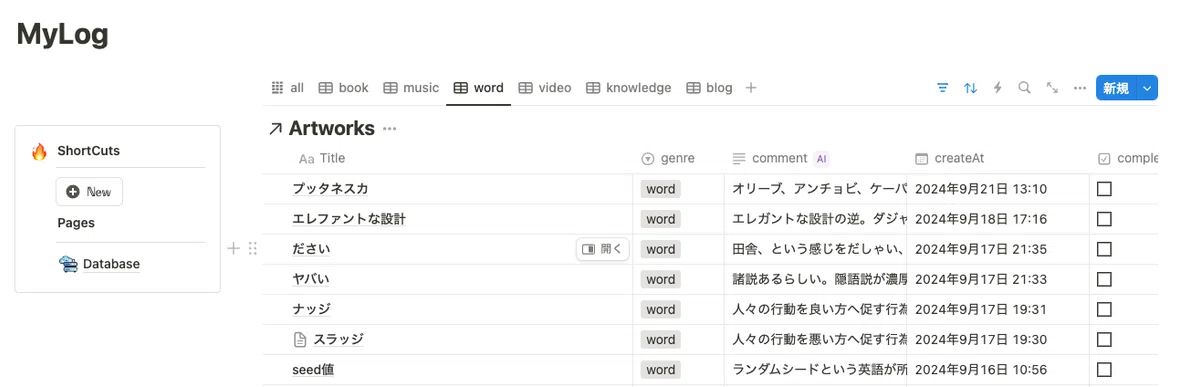Click the Pages heading text
Viewport: 1200px width, 387px height.
pyautogui.click(x=76, y=223)
